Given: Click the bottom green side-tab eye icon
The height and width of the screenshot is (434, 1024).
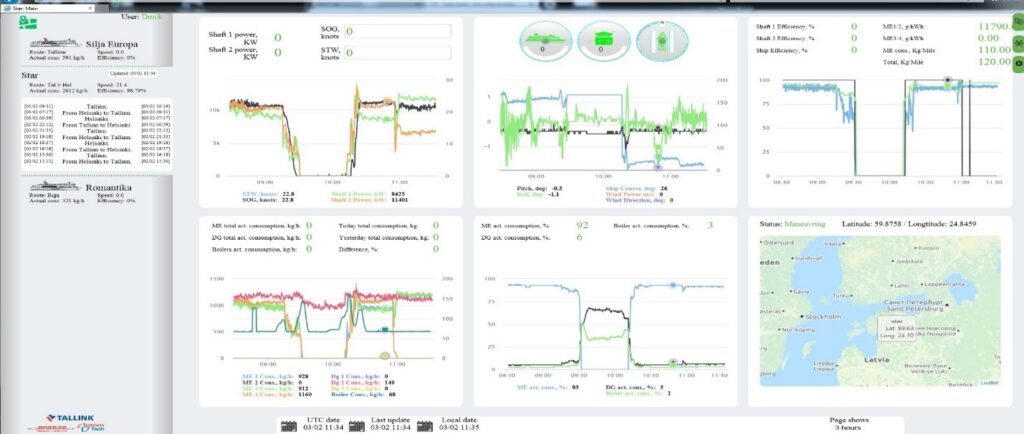Looking at the screenshot, I should click(x=1016, y=63).
